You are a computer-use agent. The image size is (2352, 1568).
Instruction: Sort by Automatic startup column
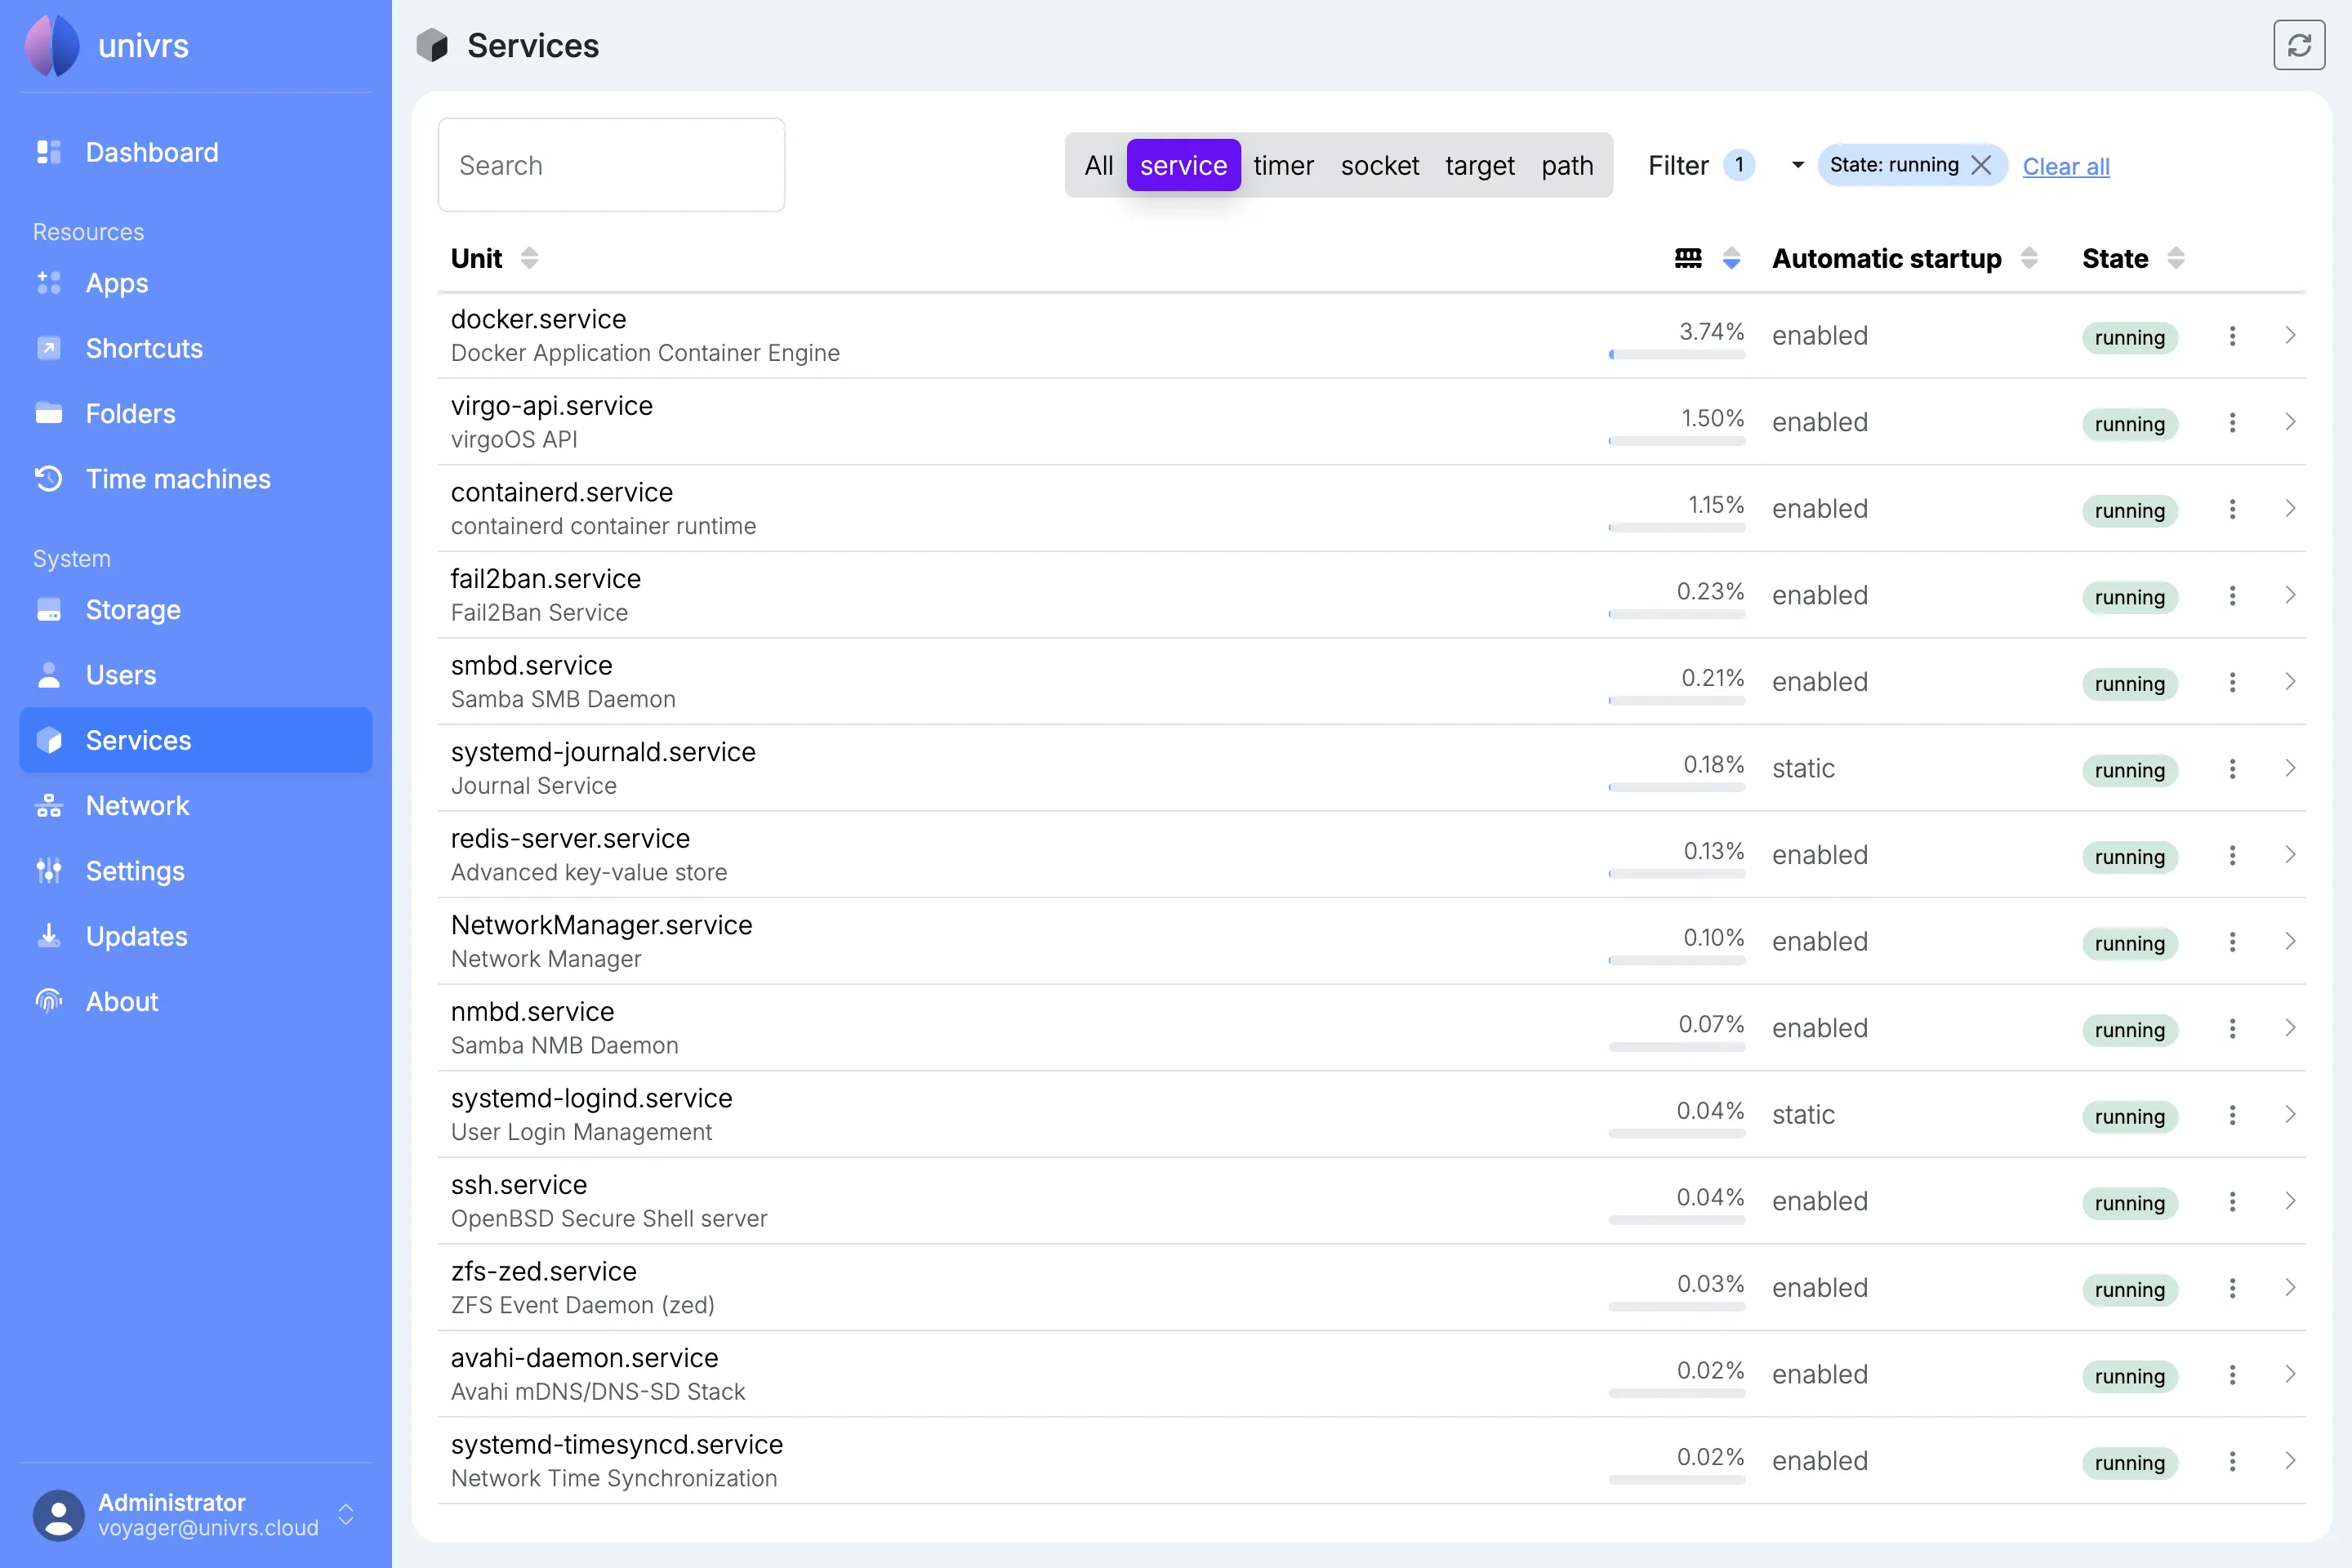[x=2029, y=258]
